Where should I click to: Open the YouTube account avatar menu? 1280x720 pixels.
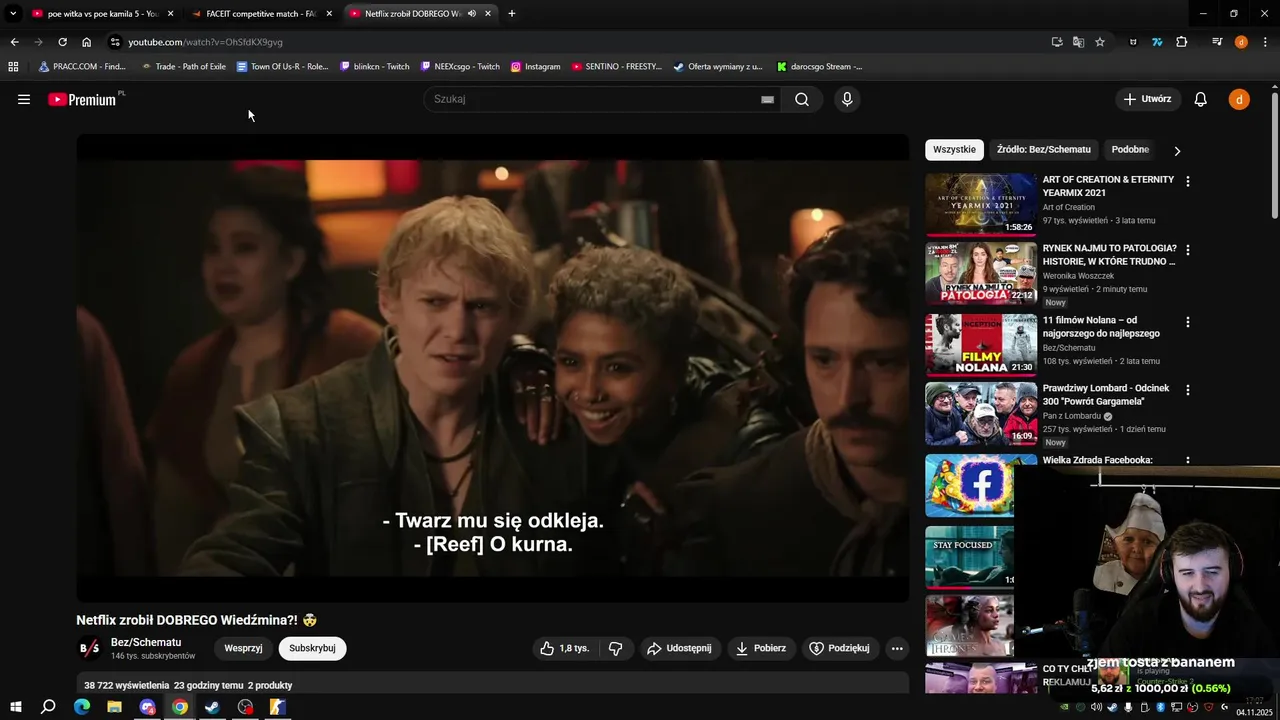coord(1239,99)
